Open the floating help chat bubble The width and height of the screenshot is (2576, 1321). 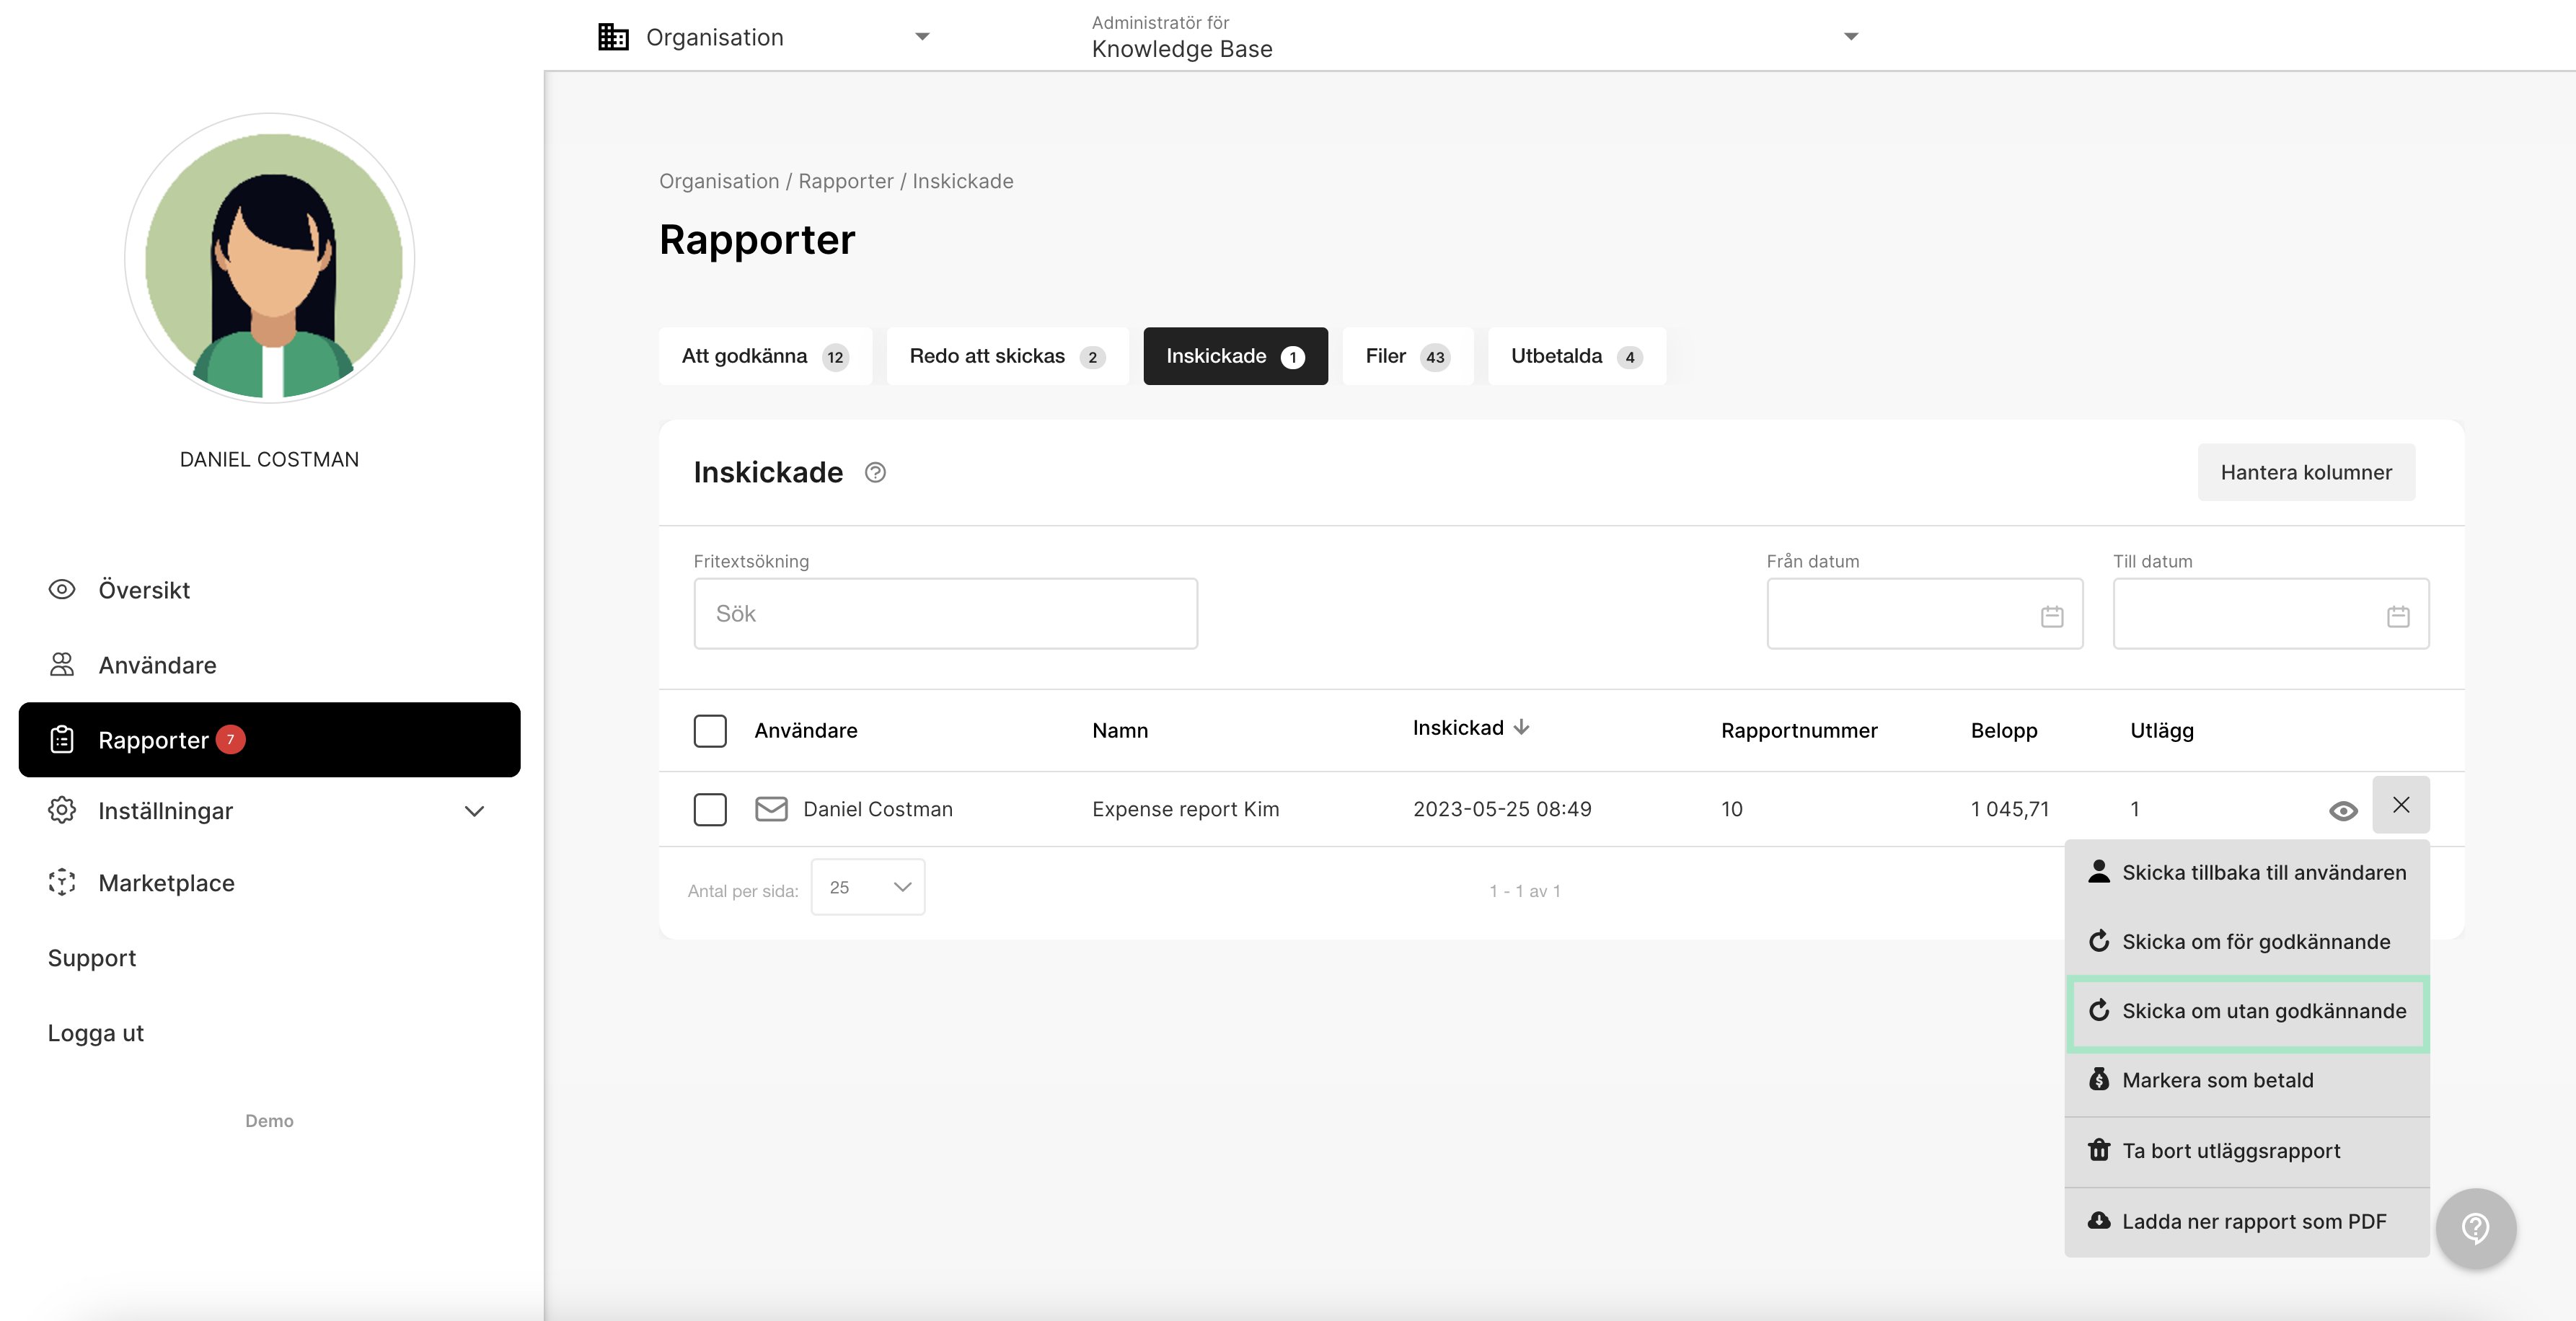(2476, 1227)
